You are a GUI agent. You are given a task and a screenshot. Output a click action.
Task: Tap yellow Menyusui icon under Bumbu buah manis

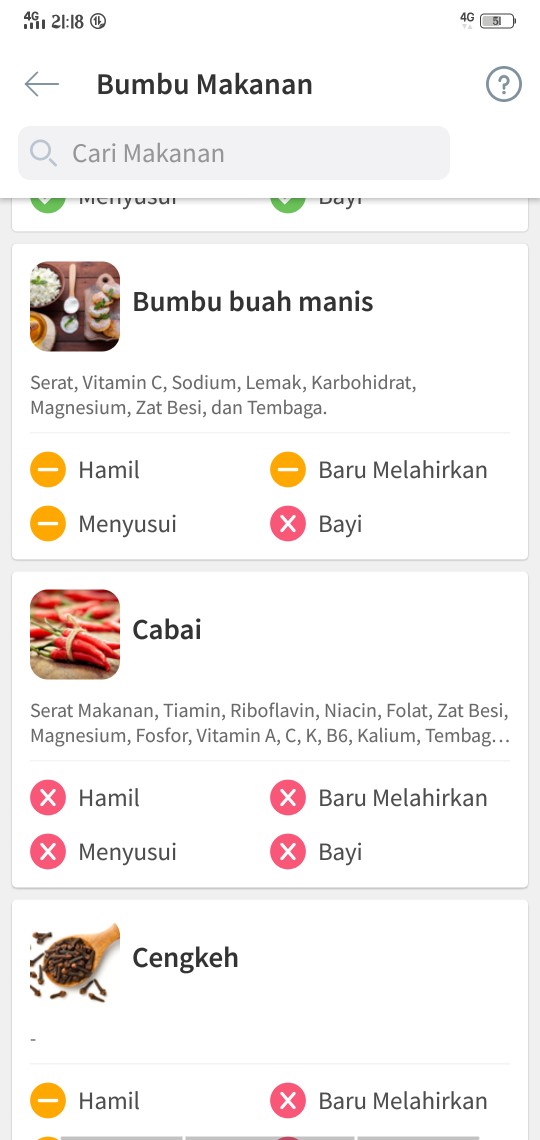48,523
